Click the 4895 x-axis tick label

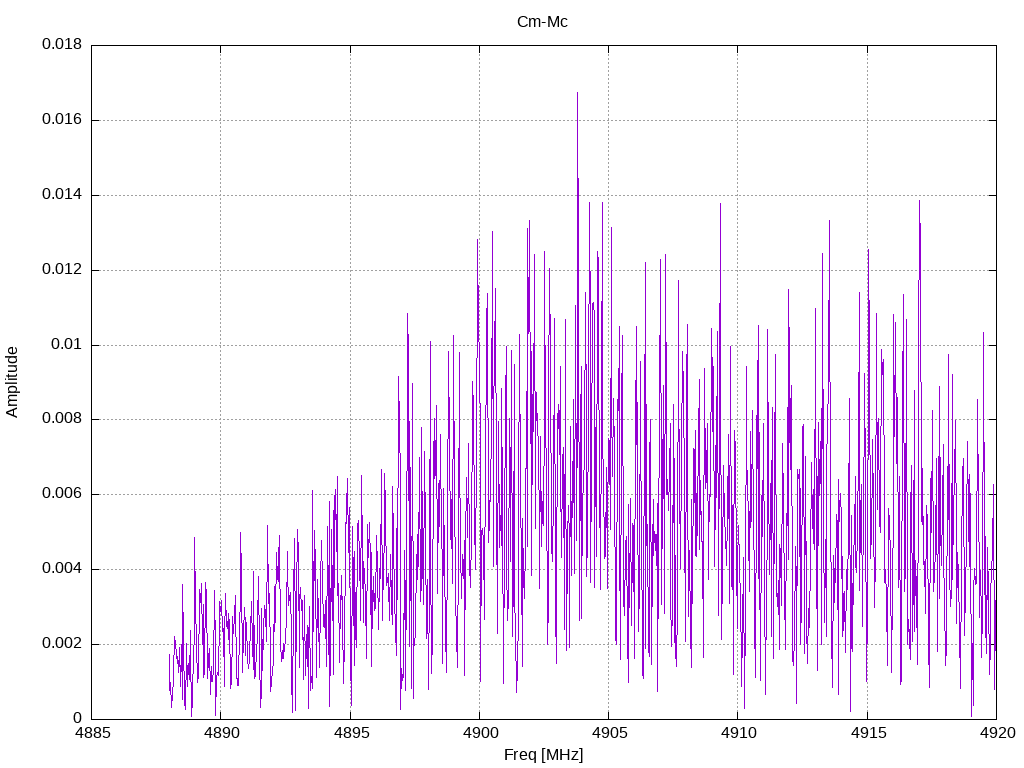tap(351, 733)
